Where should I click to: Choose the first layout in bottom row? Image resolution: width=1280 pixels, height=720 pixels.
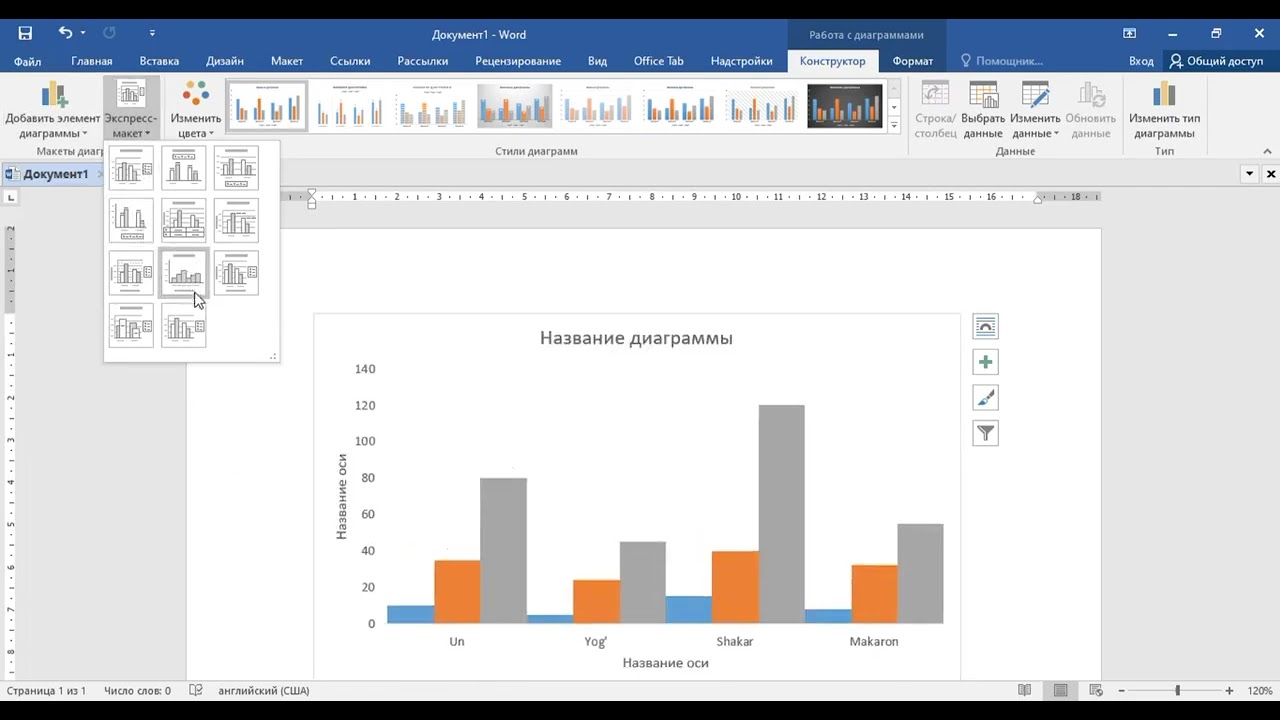tap(131, 325)
